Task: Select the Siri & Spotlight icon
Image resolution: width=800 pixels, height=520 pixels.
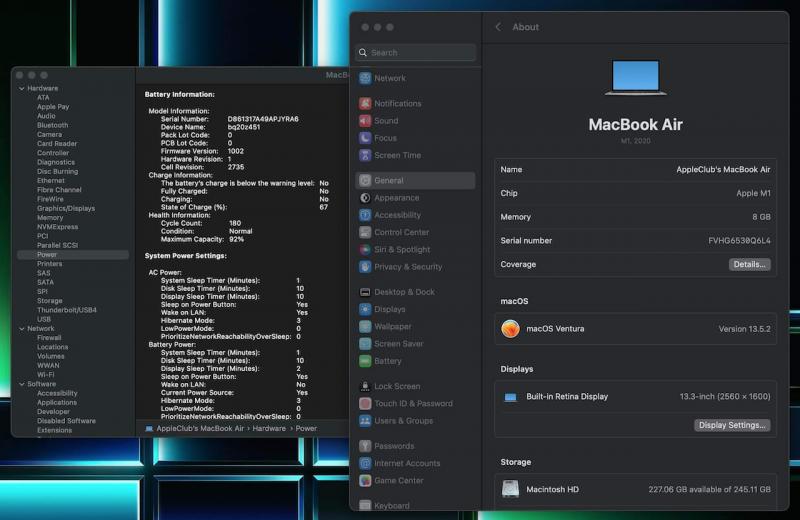Action: tap(365, 250)
